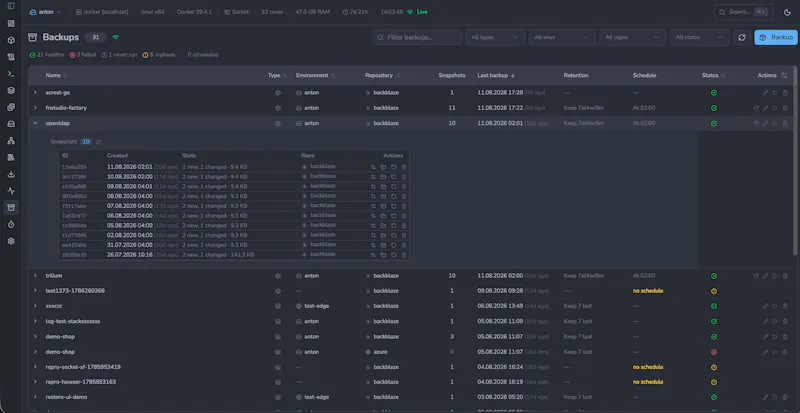The image size is (800, 413).
Task: Toggle the 3 failed filter
Action: click(x=83, y=55)
